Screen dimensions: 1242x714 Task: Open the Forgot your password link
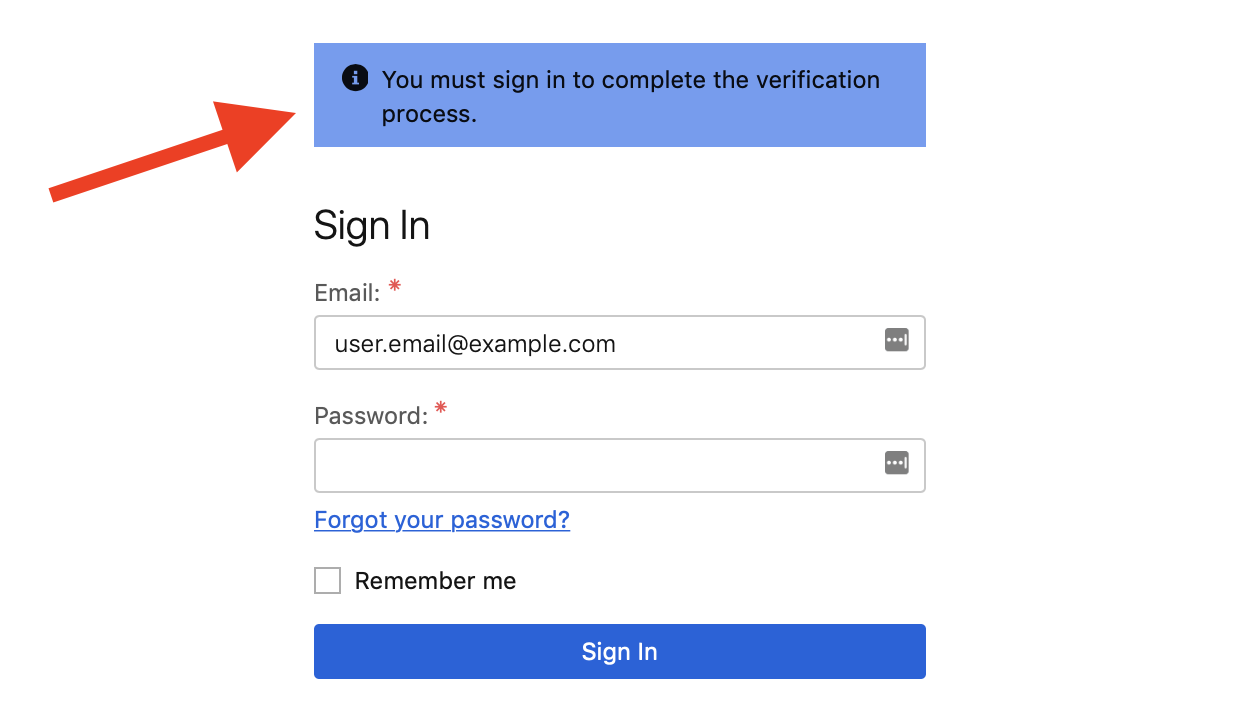pyautogui.click(x=442, y=520)
